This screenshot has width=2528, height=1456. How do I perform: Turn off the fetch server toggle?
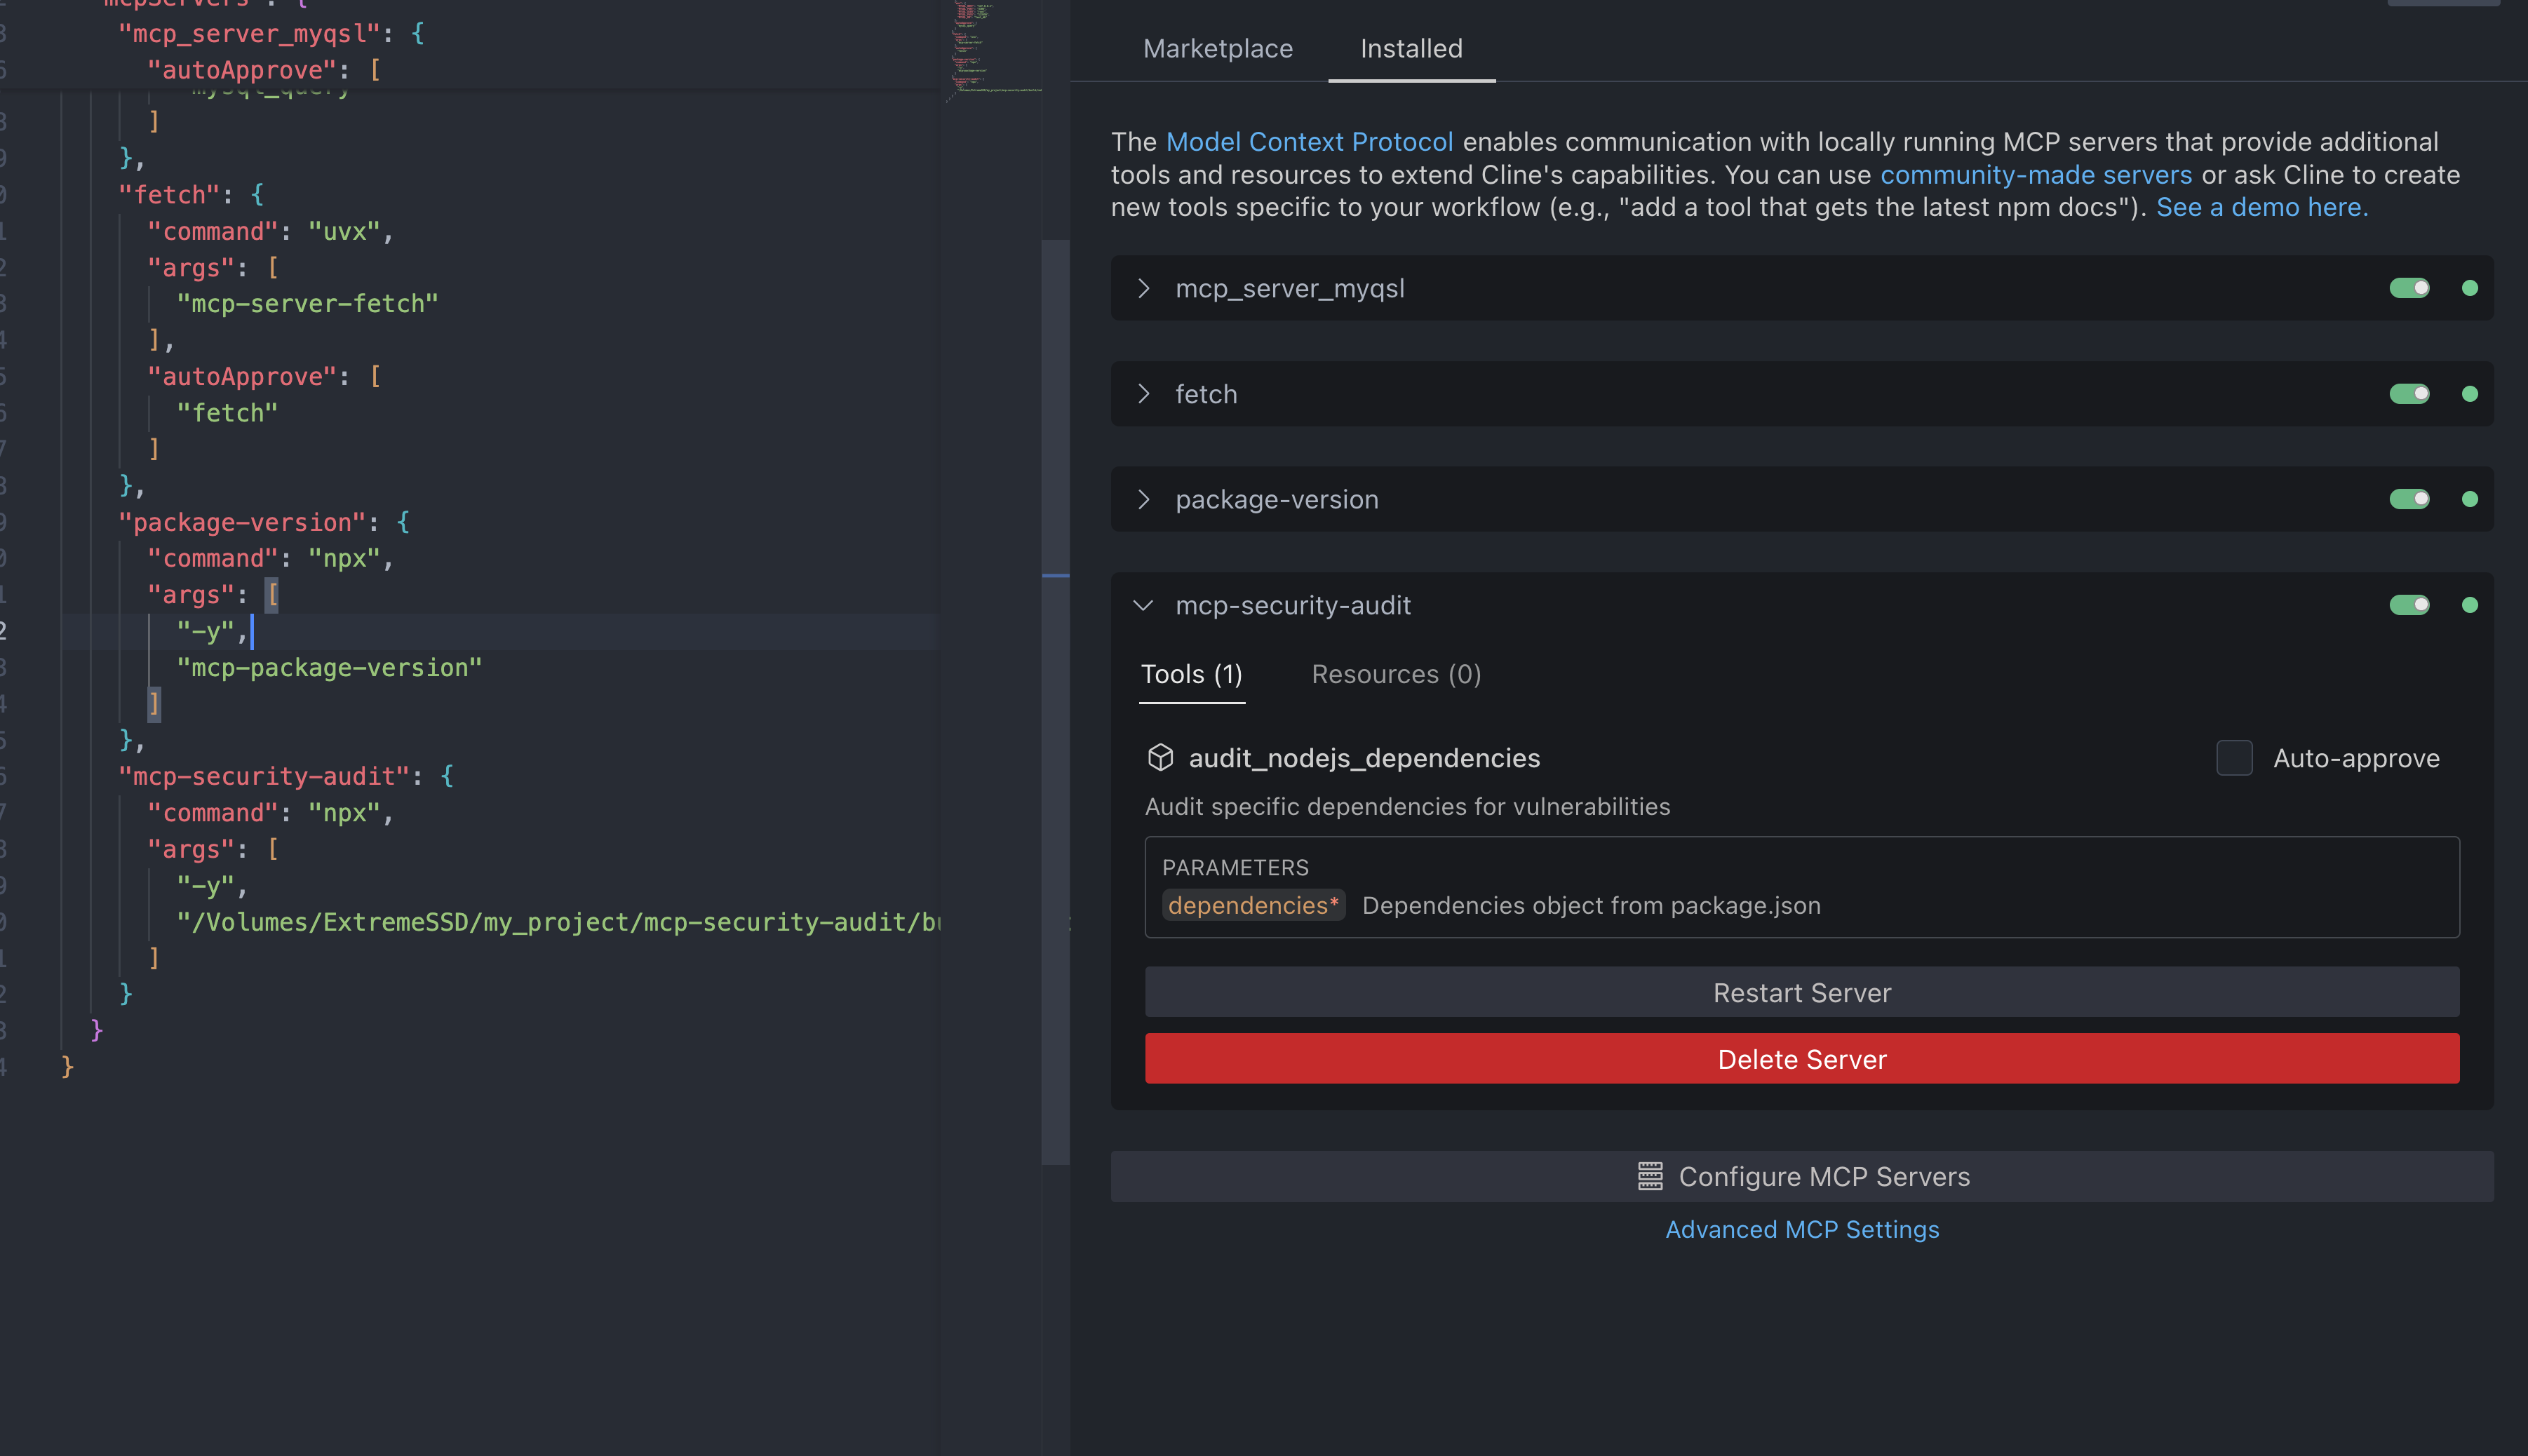coord(2409,394)
